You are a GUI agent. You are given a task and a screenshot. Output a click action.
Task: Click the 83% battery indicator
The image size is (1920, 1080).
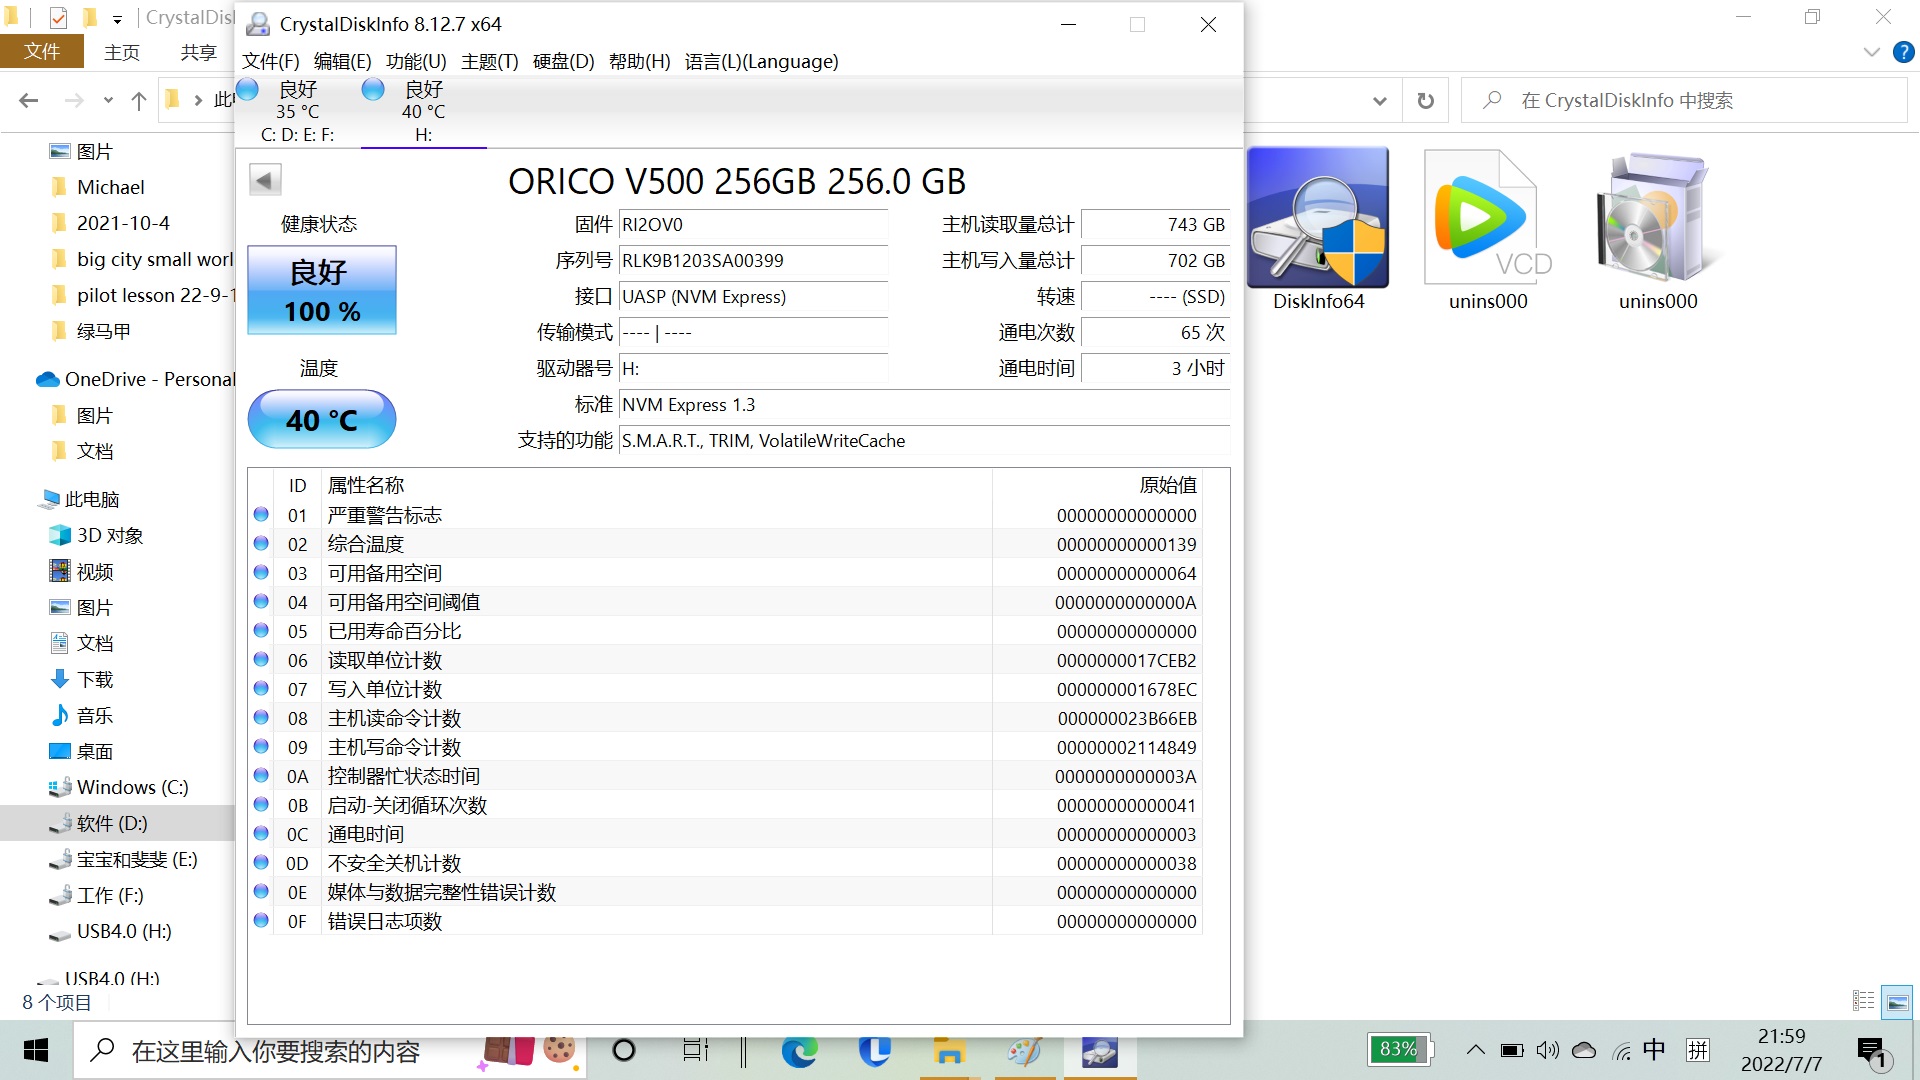(1399, 1049)
